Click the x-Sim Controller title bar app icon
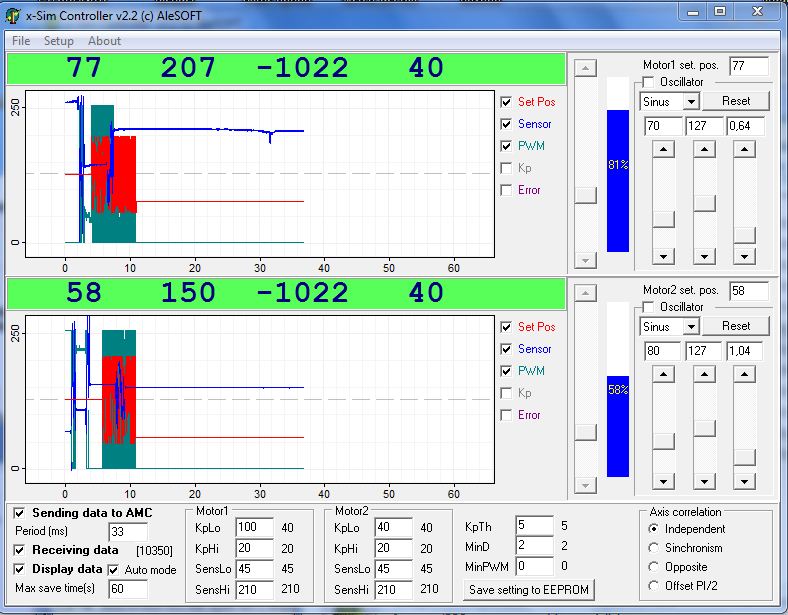Viewport: 788px width, 615px height. 13,16
